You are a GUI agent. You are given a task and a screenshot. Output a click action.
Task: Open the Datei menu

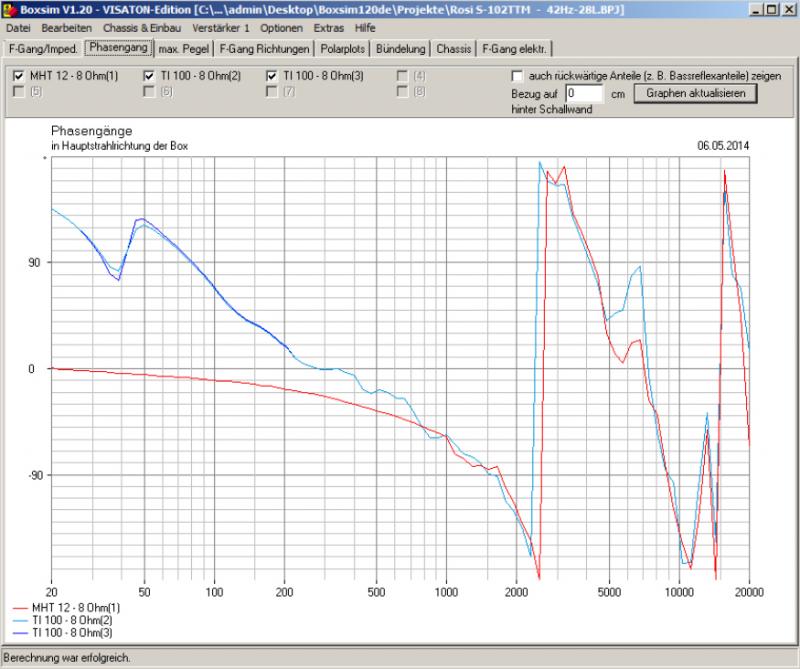pyautogui.click(x=18, y=28)
